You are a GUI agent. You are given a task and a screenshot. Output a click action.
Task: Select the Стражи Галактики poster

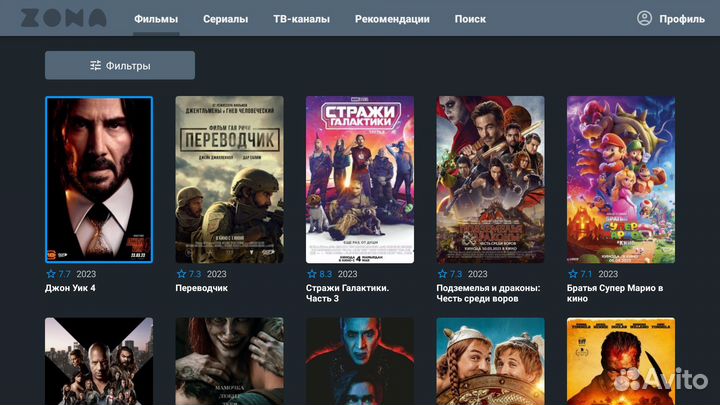tap(360, 180)
